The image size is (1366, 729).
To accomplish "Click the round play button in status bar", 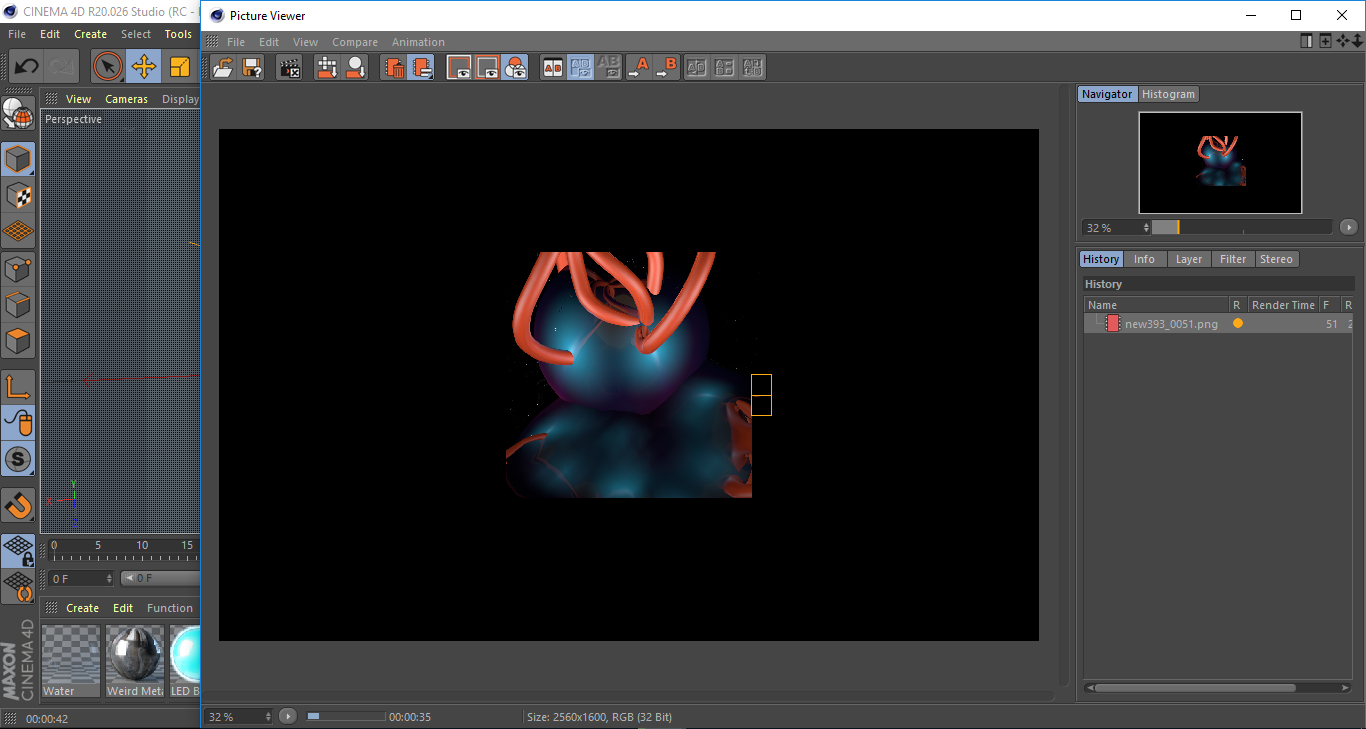I will tap(288, 716).
